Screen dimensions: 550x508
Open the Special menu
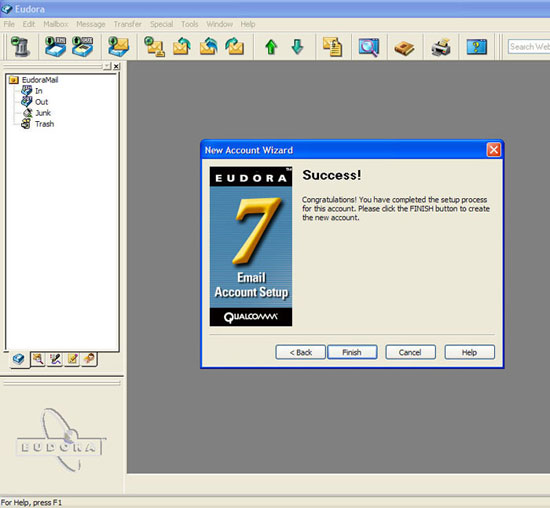pyautogui.click(x=161, y=24)
